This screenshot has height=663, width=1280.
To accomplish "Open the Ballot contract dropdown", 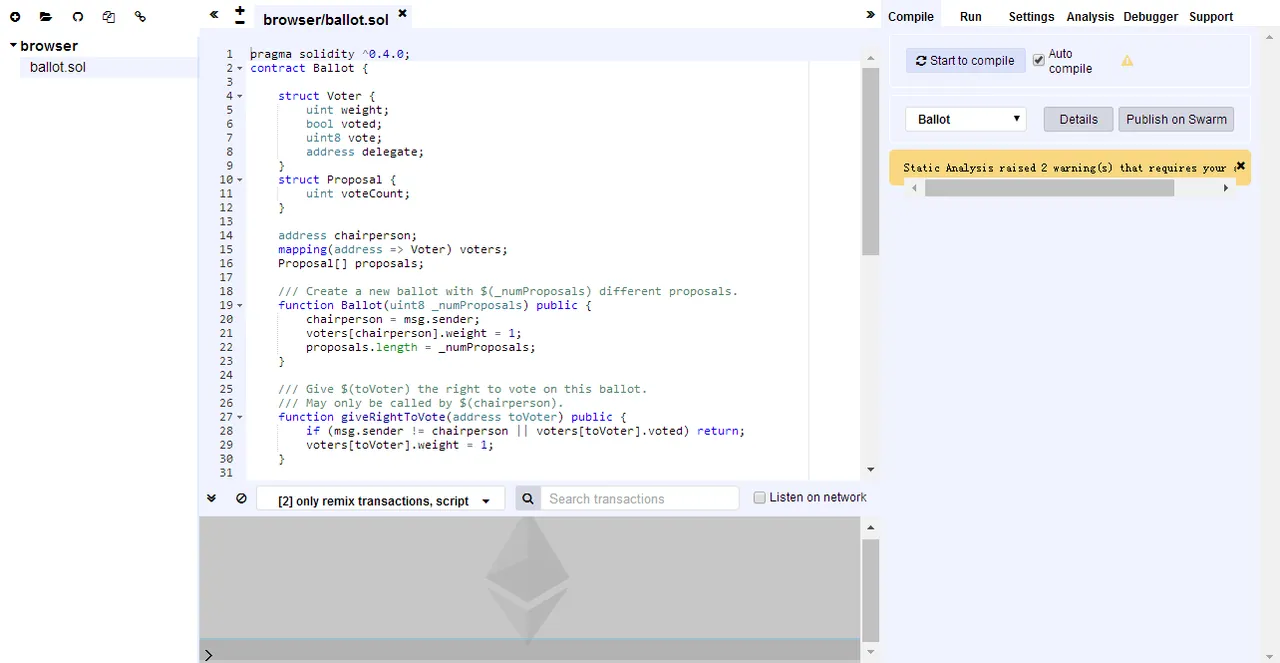I will pos(966,119).
